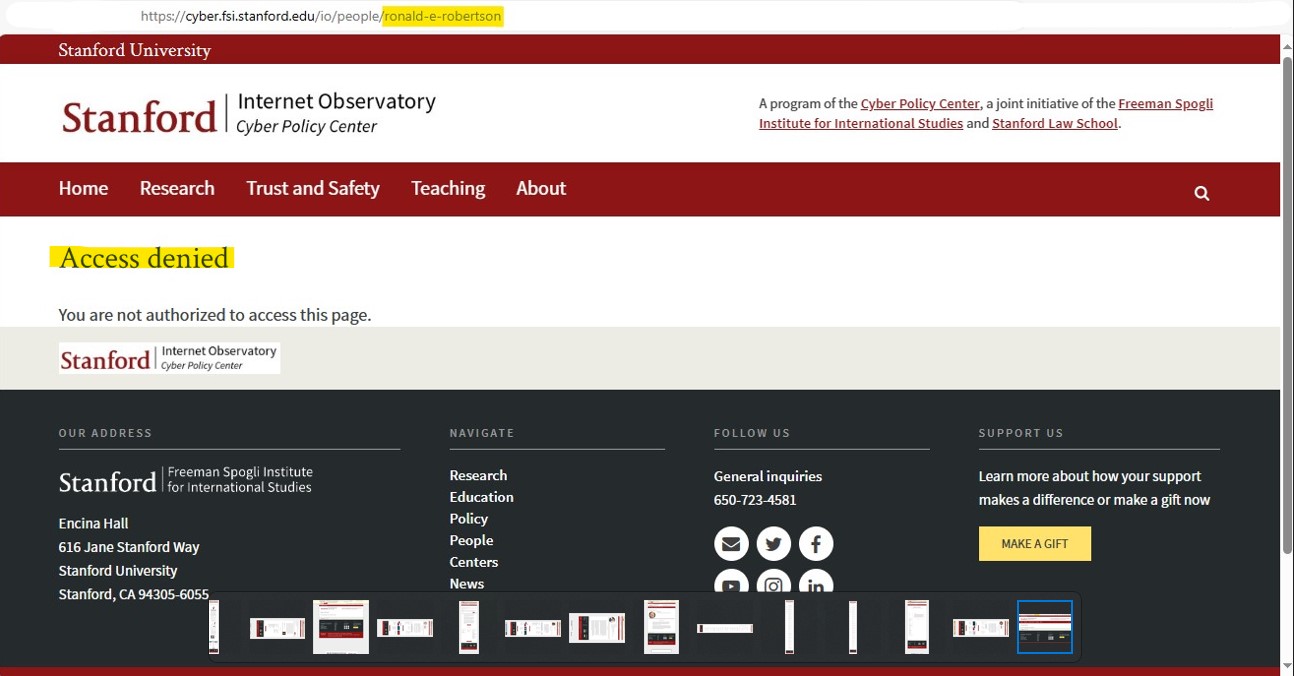The width and height of the screenshot is (1294, 676).
Task: Open the Teaching menu item
Action: [x=448, y=188]
